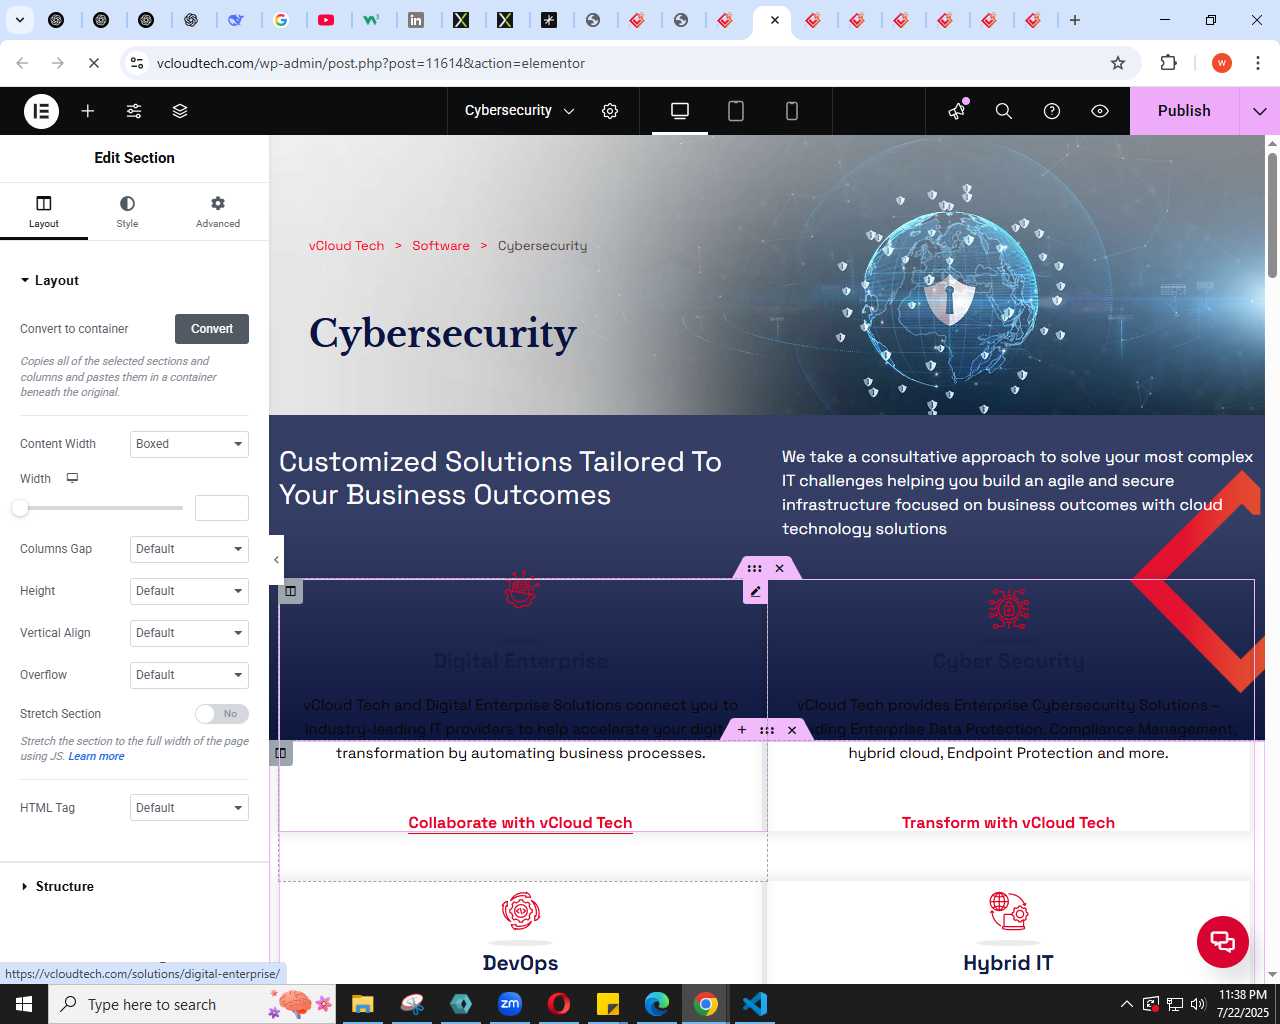Open the Overflow dropdown

click(x=189, y=675)
